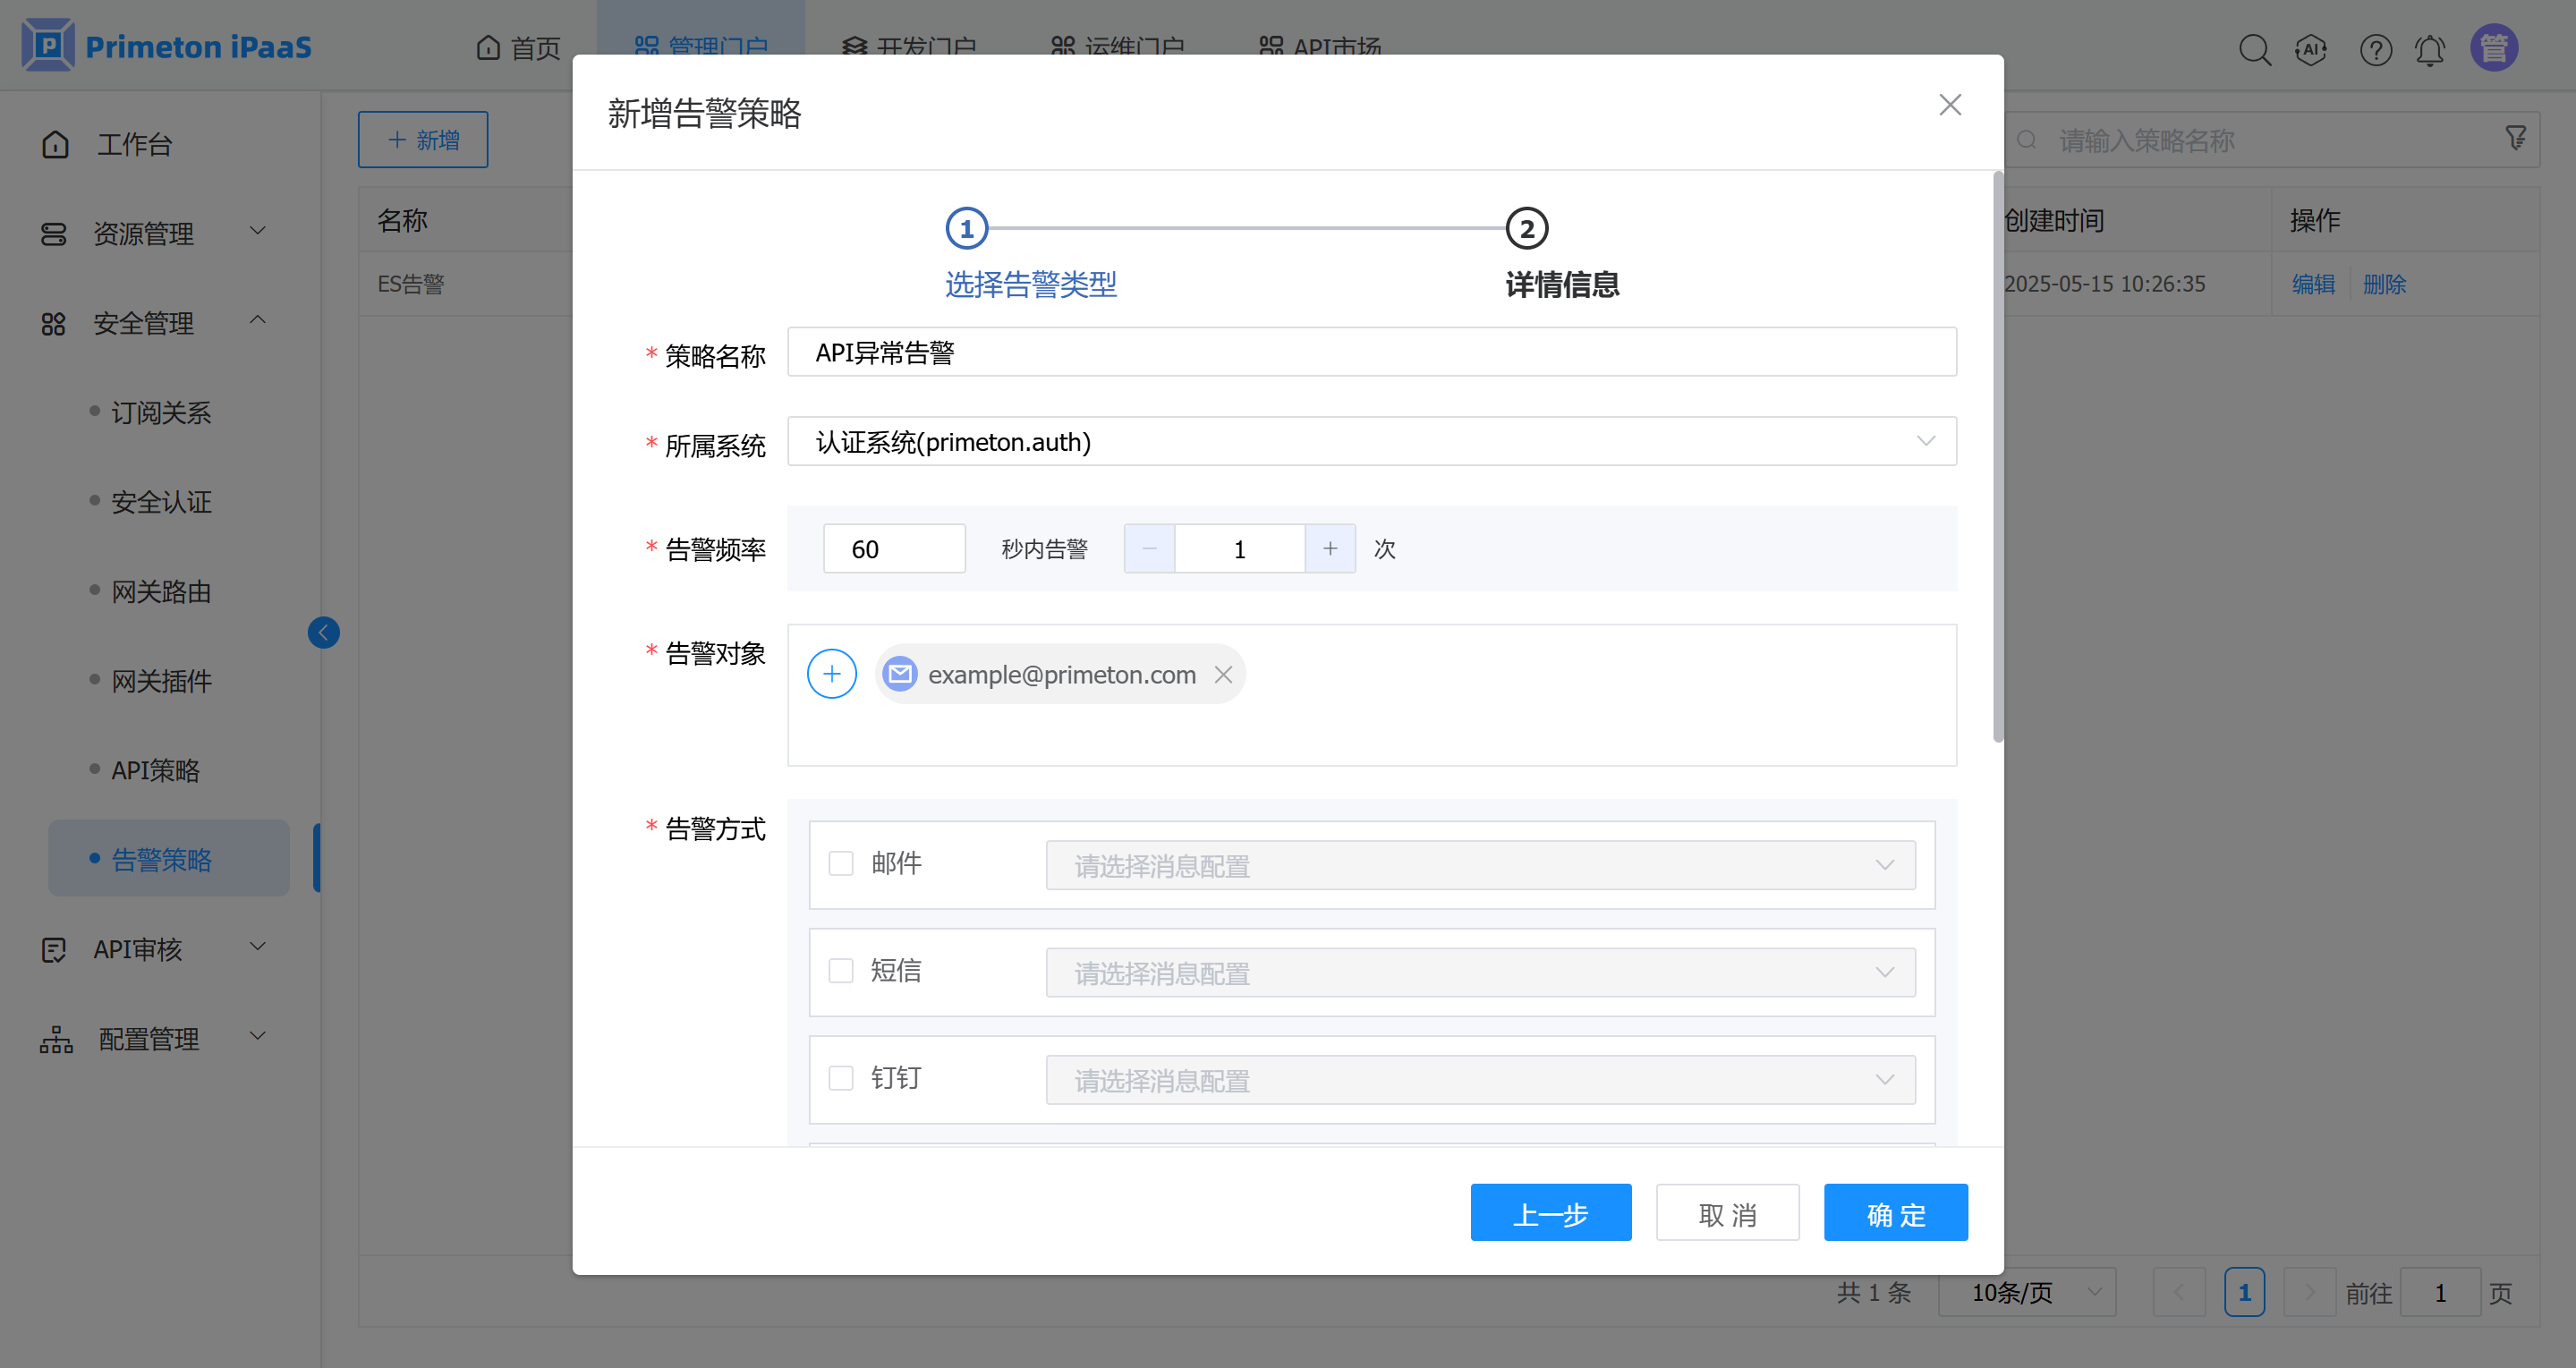2576x1368 pixels.
Task: Open 邮件 message configuration dropdown
Action: click(x=1480, y=865)
